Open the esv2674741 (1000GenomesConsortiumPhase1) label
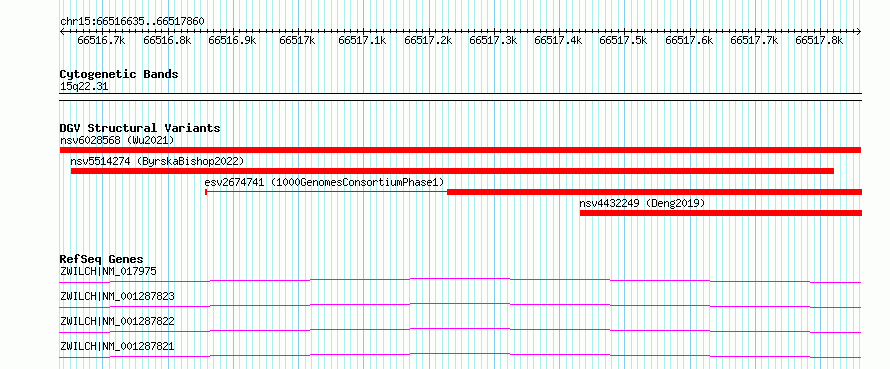 (x=324, y=182)
